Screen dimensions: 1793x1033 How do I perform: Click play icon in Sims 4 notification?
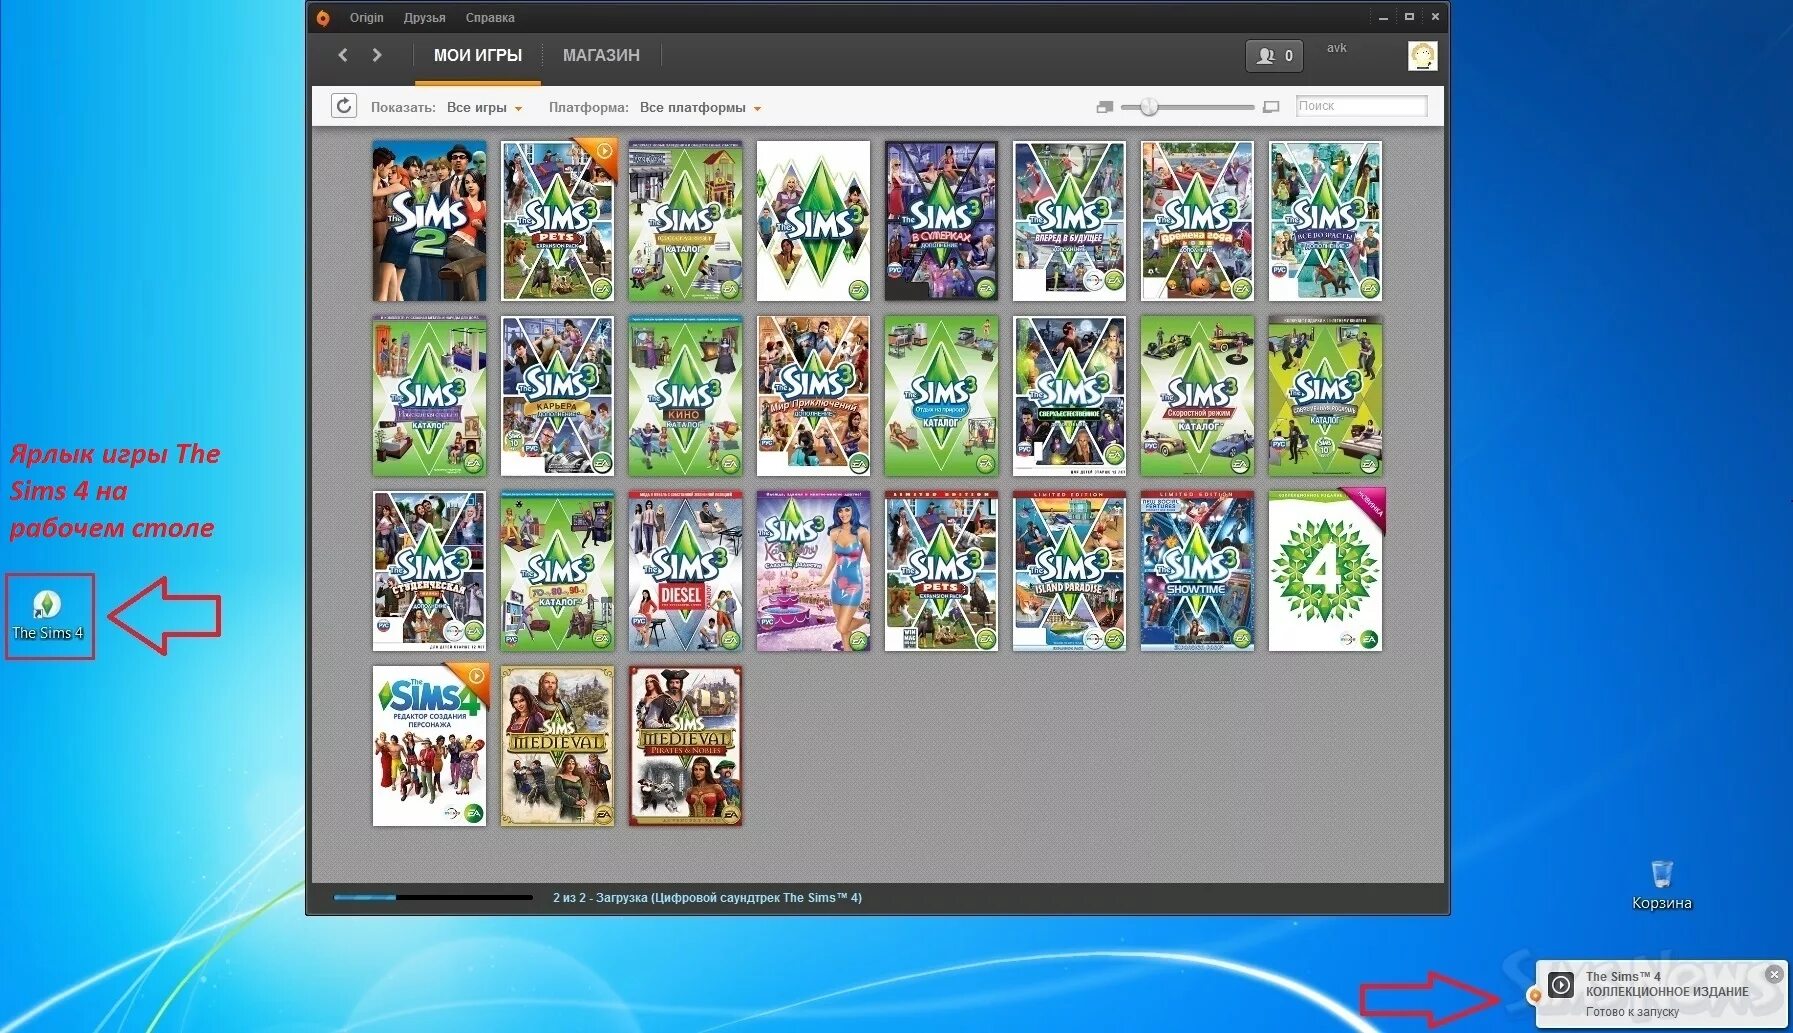(1561, 985)
